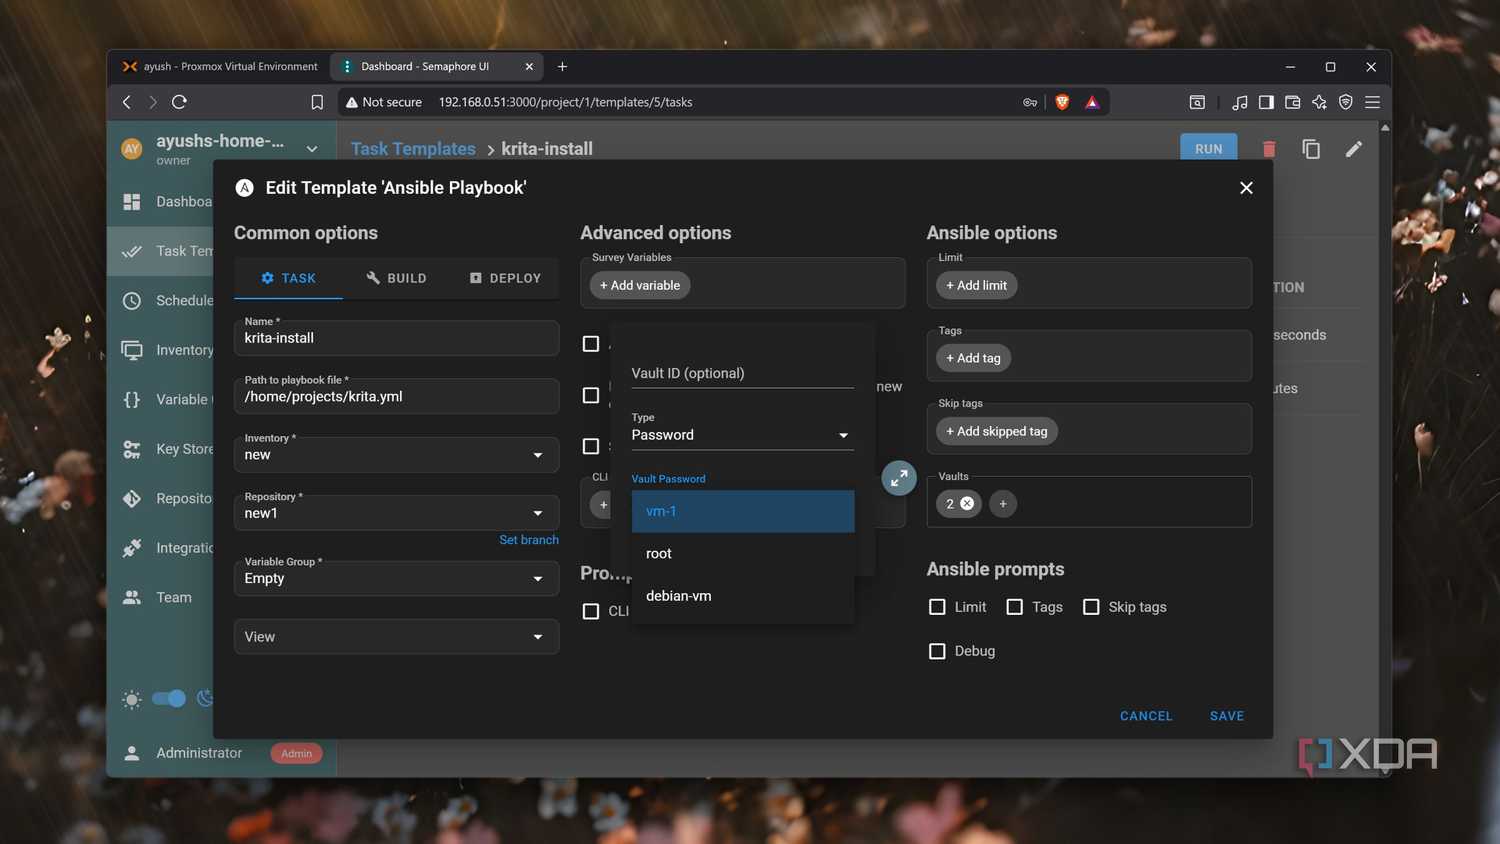Viewport: 1500px width, 844px height.
Task: Click the Set branch link
Action: (x=529, y=540)
